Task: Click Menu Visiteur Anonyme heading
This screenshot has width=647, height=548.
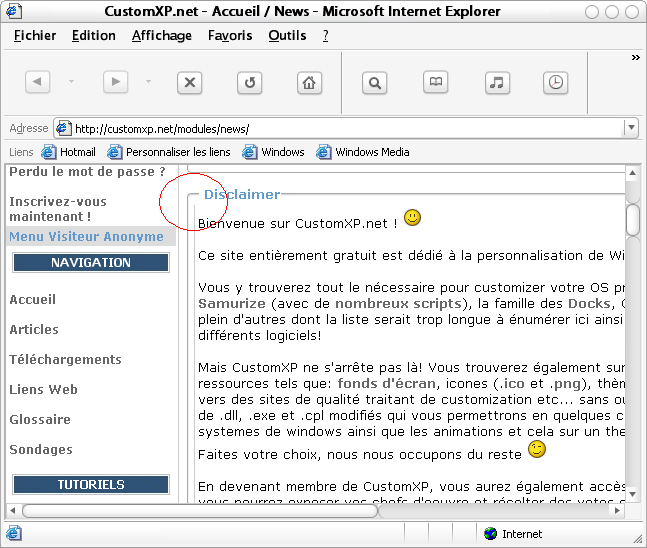Action: pyautogui.click(x=87, y=236)
